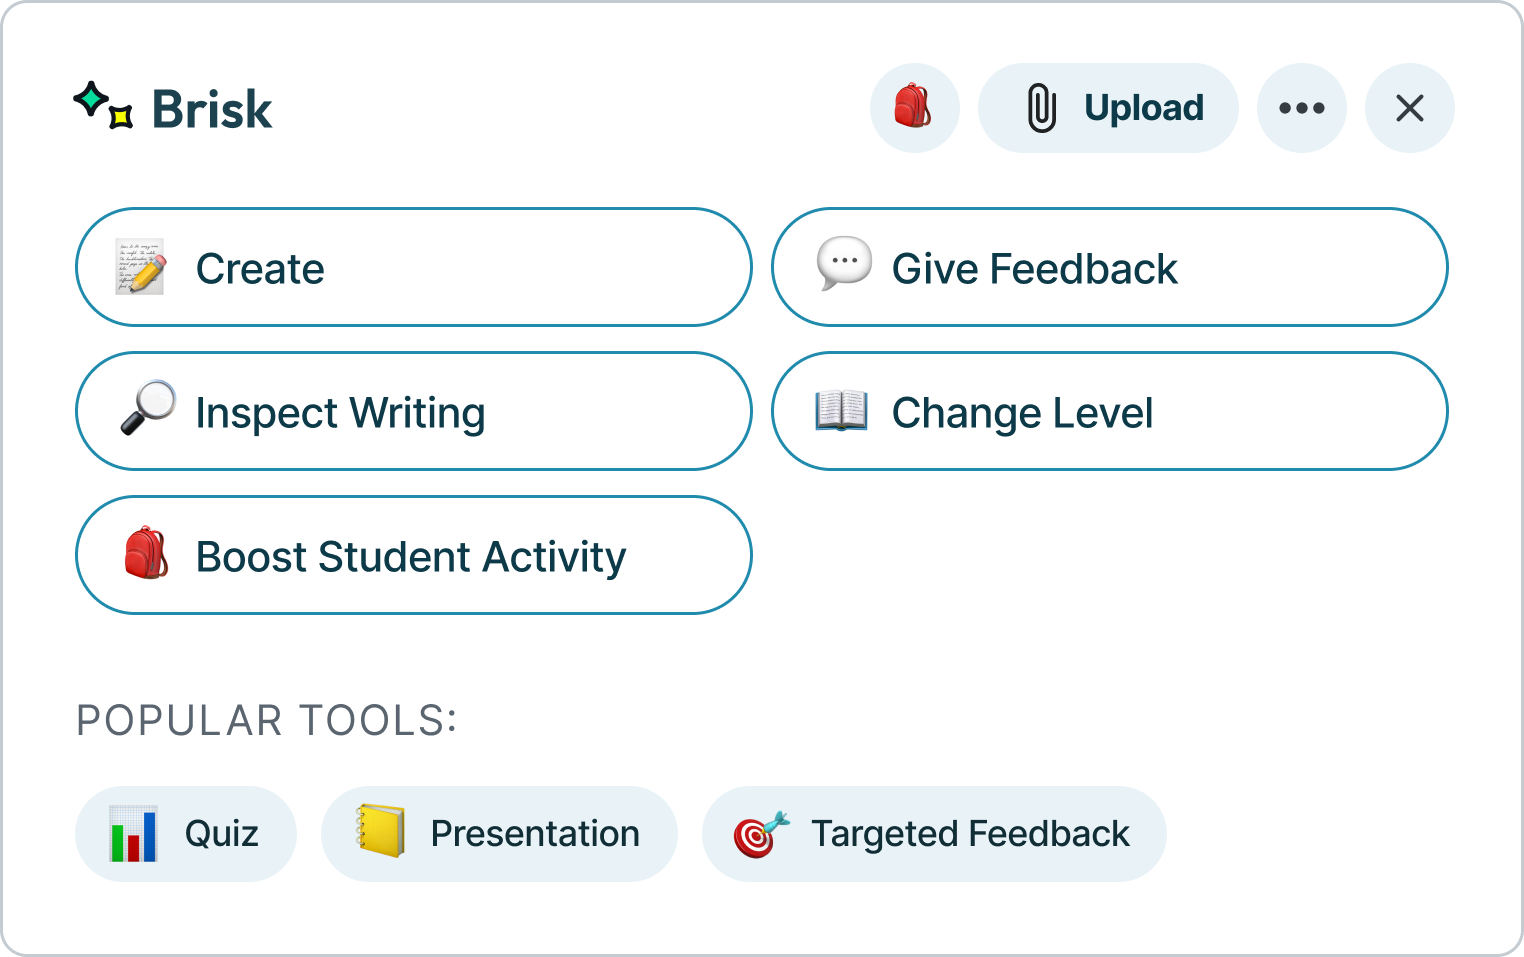Viewport: 1524px width, 957px height.
Task: Click the yellow notebook icon on Presentation
Action: click(380, 831)
